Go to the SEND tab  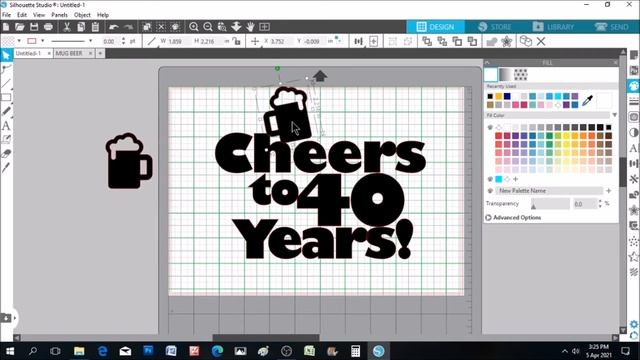tap(611, 27)
